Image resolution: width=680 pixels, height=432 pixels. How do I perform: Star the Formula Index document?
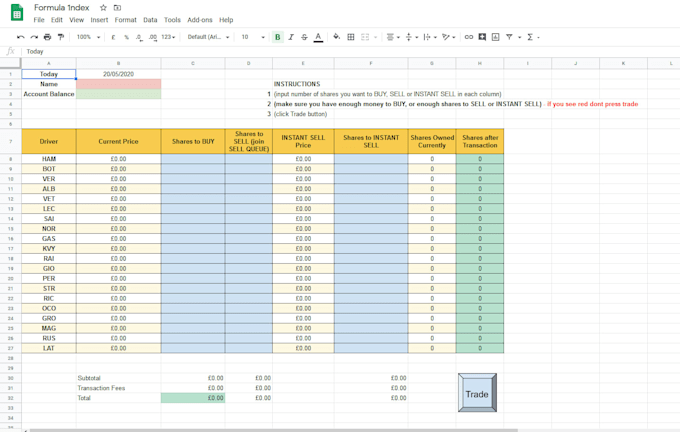[103, 7]
